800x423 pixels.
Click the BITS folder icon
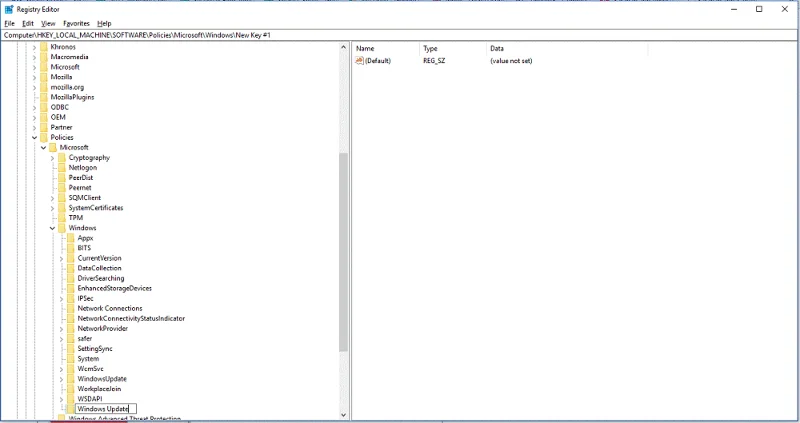pyautogui.click(x=71, y=248)
